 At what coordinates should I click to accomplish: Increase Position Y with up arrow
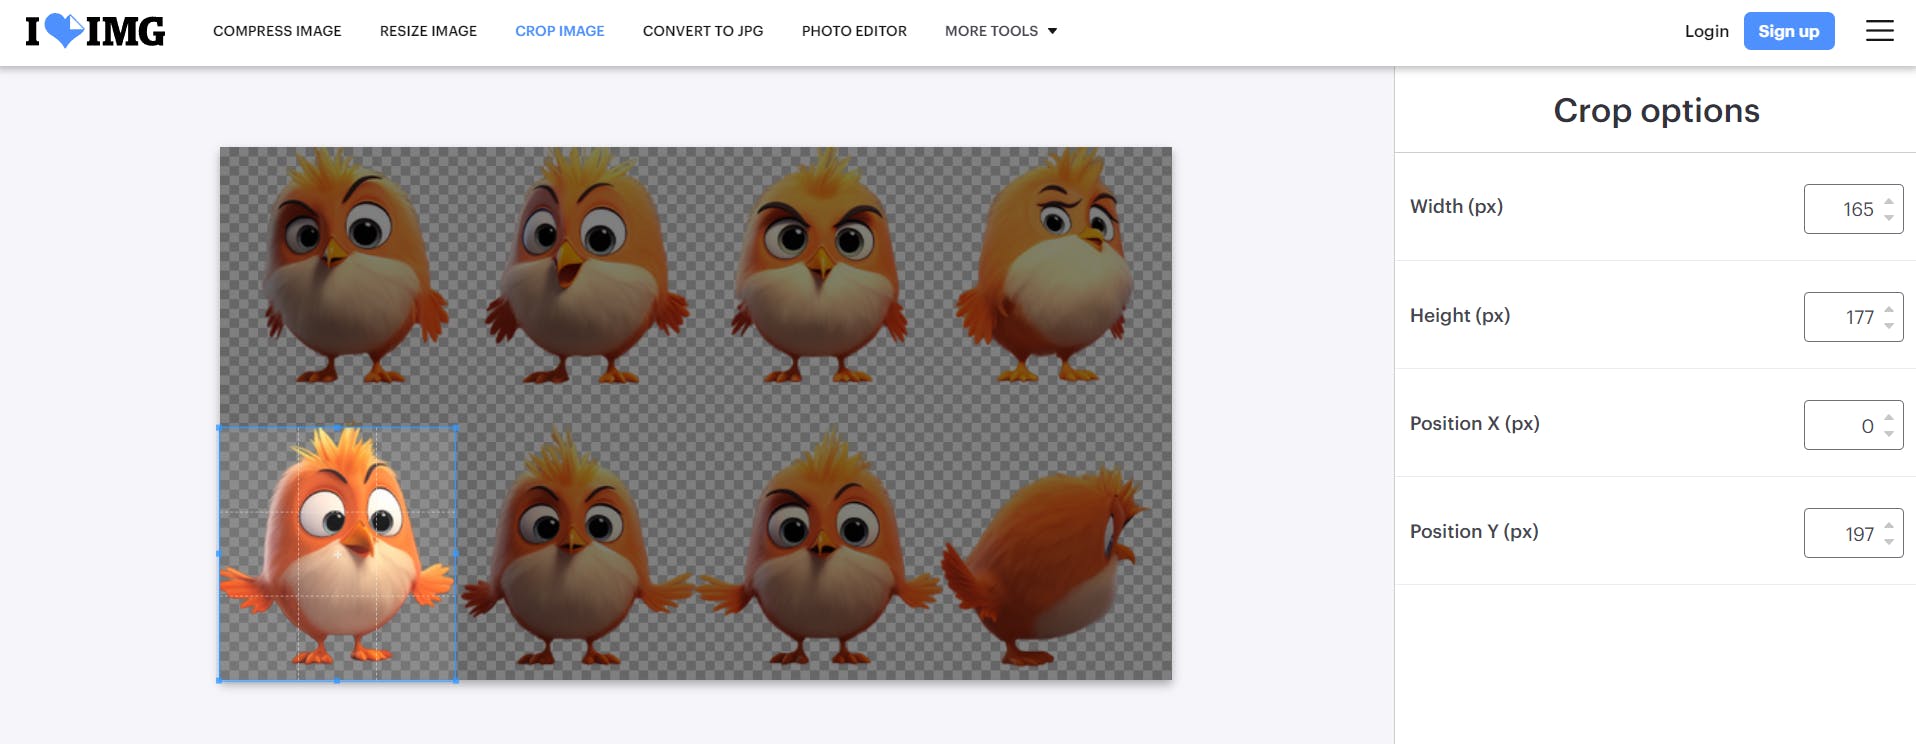[1889, 525]
